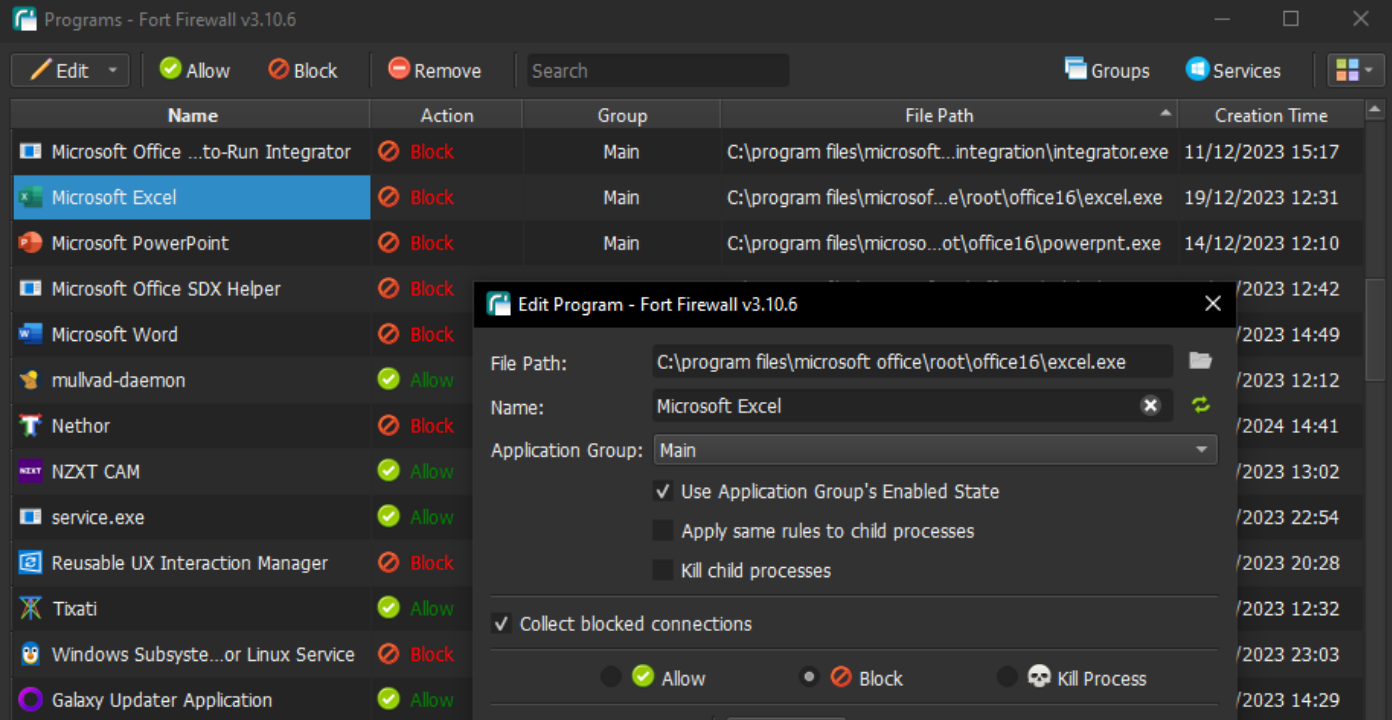Click the green refresh icon beside Name
Image resolution: width=1392 pixels, height=720 pixels.
pyautogui.click(x=1200, y=405)
